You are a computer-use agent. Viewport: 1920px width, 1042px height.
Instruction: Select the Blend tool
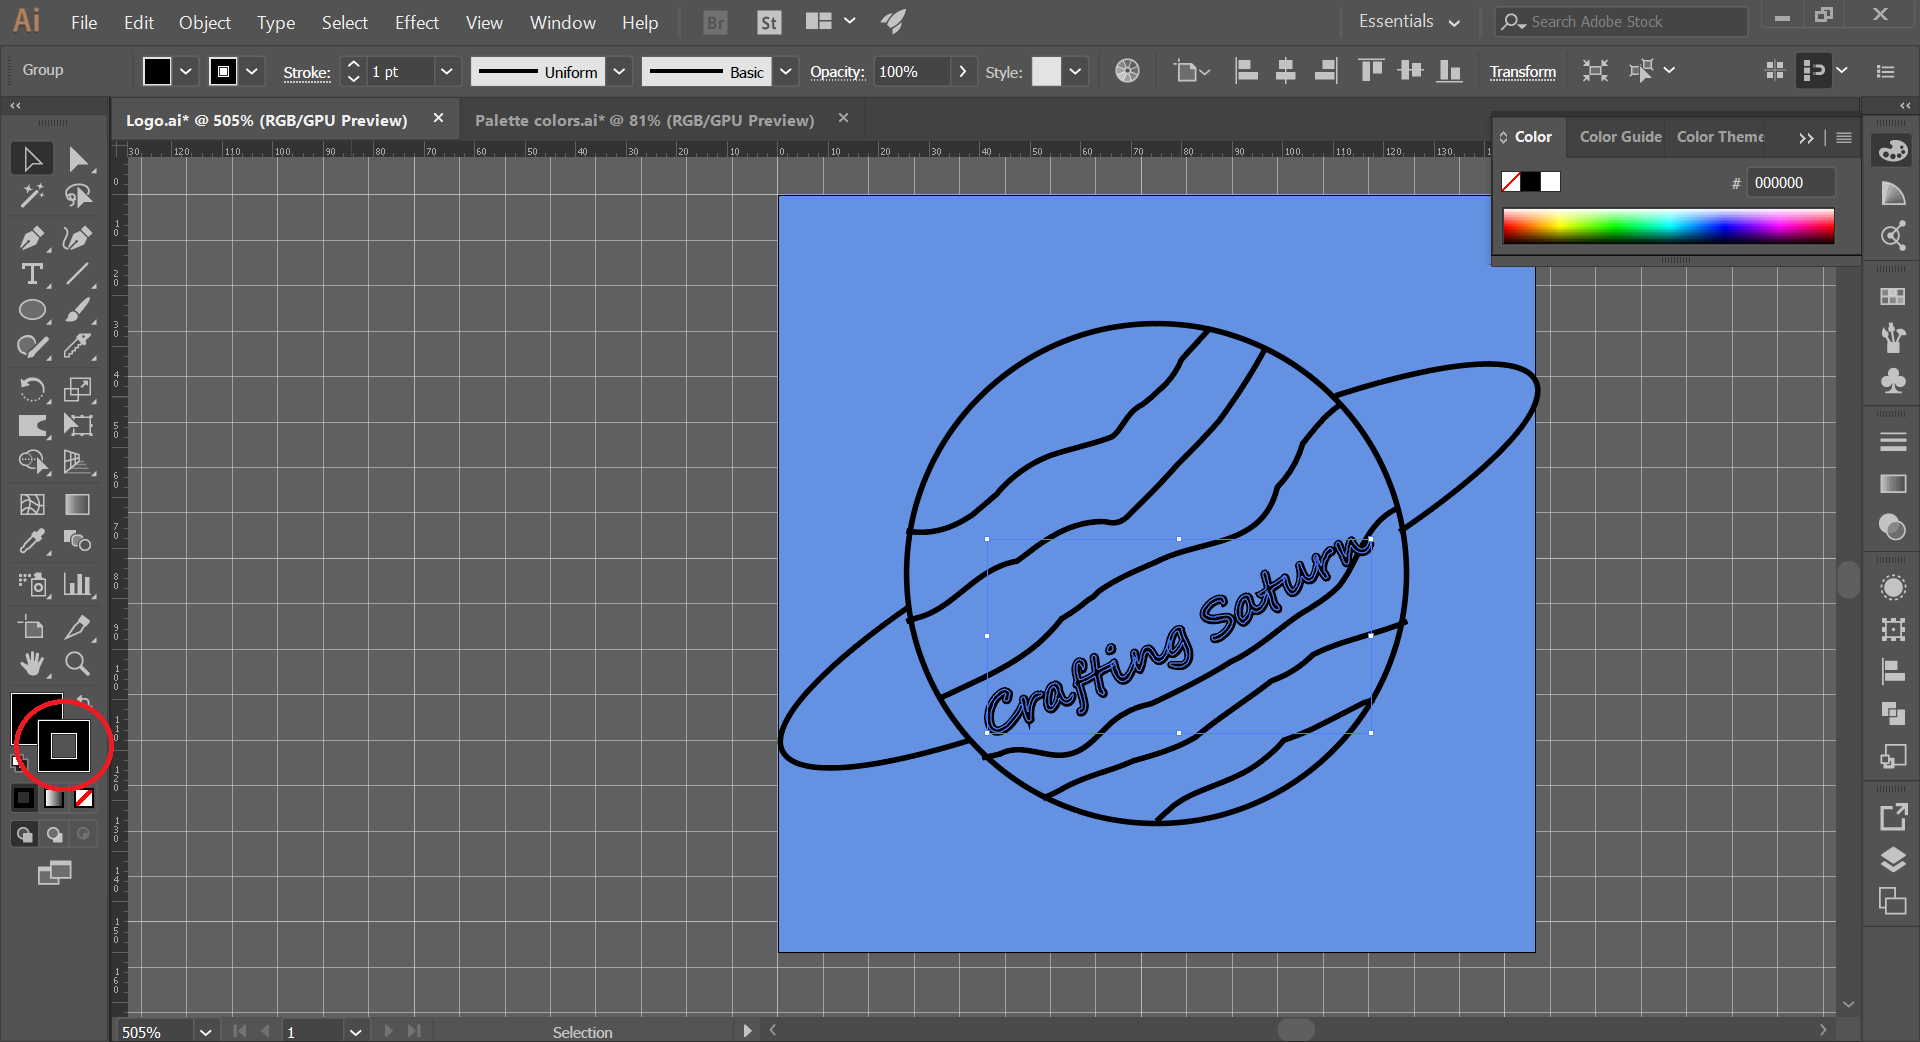pos(78,541)
